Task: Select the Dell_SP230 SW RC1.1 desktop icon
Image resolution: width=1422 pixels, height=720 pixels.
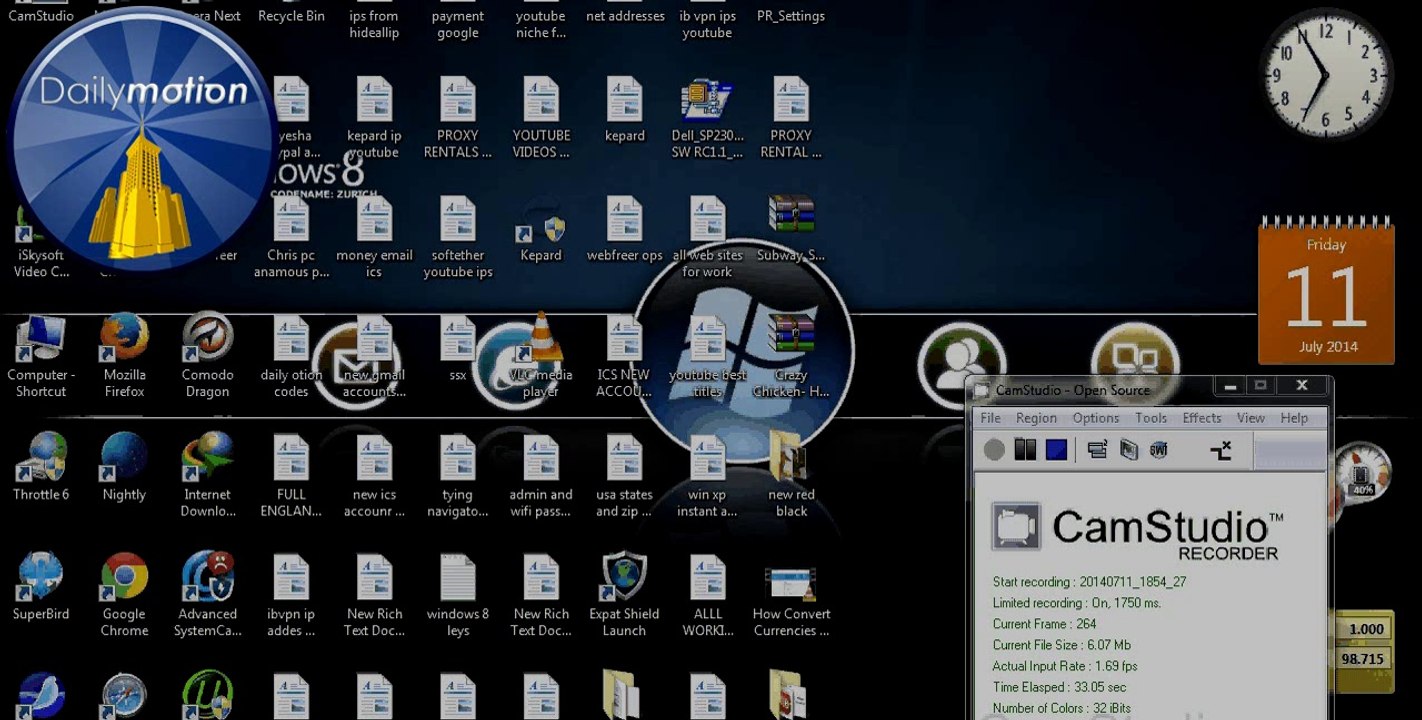Action: point(708,118)
